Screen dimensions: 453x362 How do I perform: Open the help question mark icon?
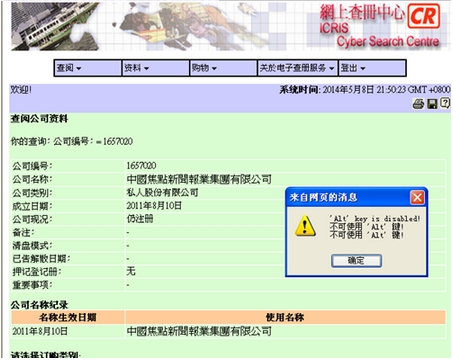tap(445, 103)
